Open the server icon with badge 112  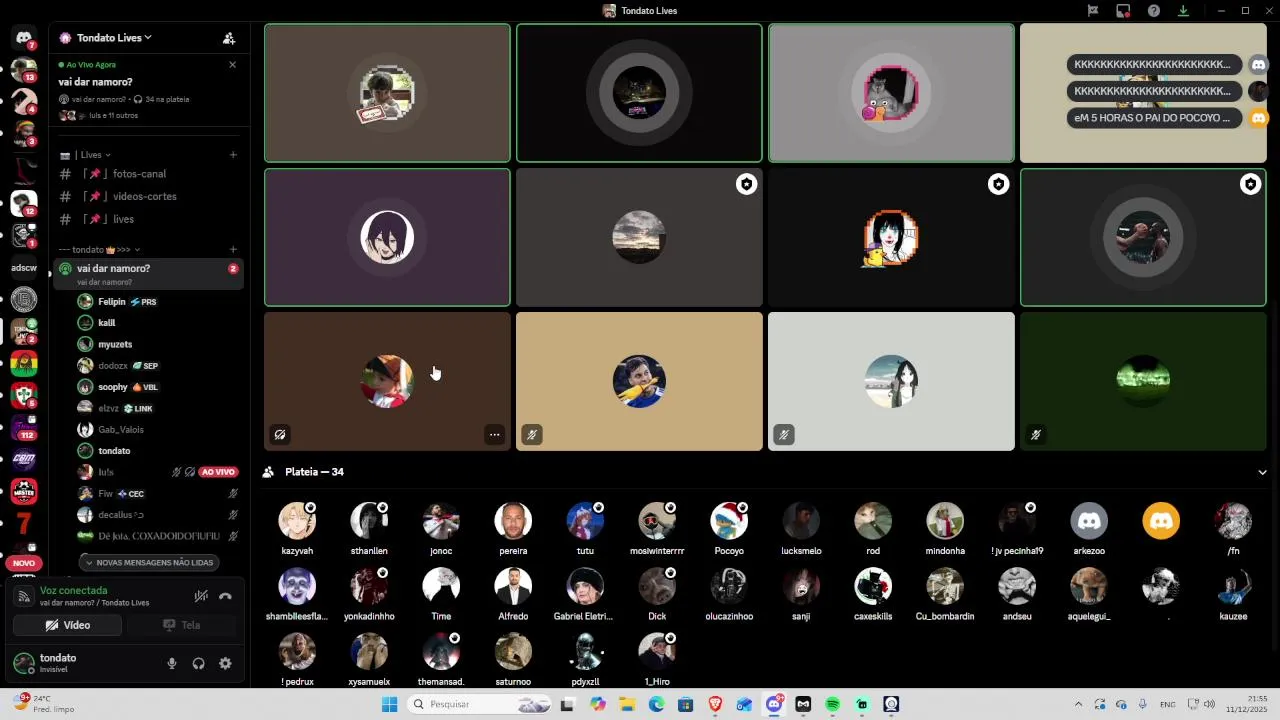(24, 427)
